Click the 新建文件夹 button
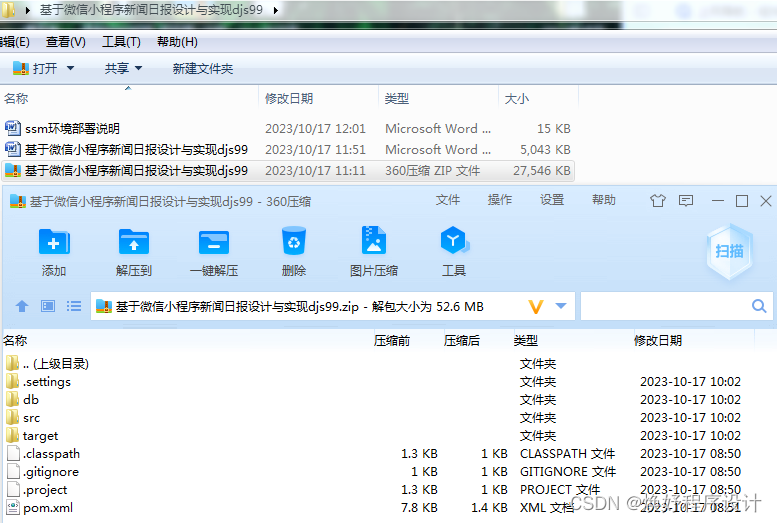This screenshot has height=523, width=777. pos(203,68)
